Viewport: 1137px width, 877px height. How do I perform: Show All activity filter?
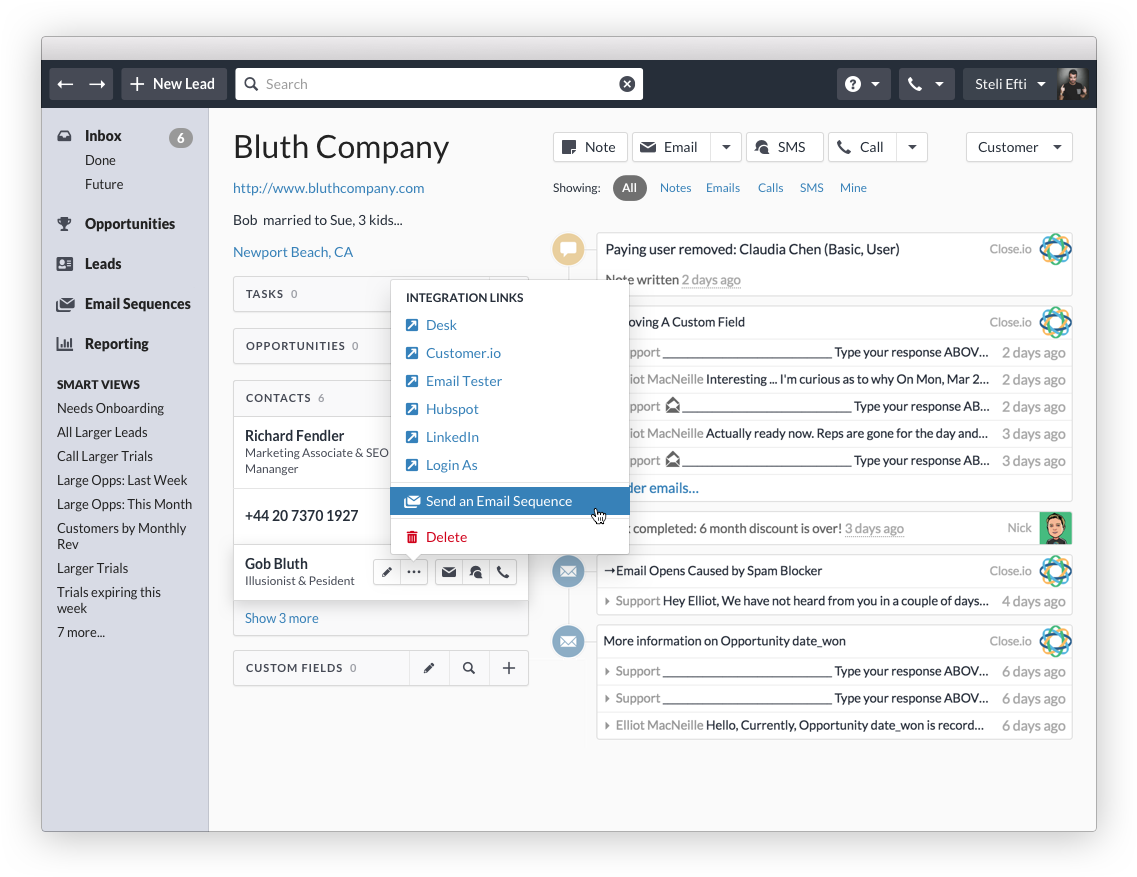pos(629,188)
